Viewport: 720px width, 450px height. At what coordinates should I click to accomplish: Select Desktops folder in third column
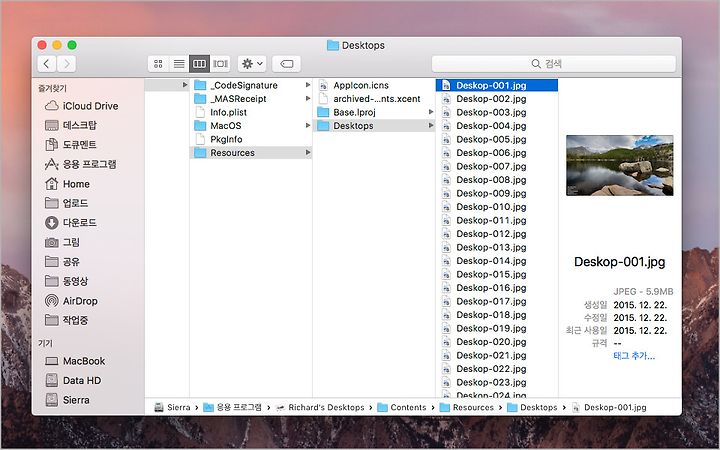(374, 125)
